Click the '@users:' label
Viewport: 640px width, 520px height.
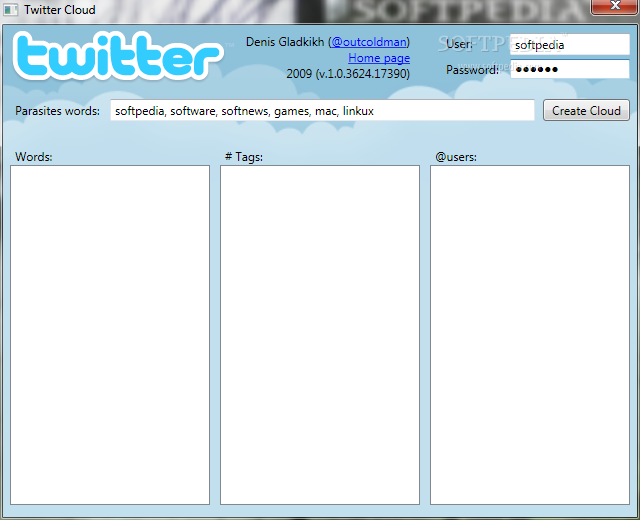pyautogui.click(x=456, y=157)
